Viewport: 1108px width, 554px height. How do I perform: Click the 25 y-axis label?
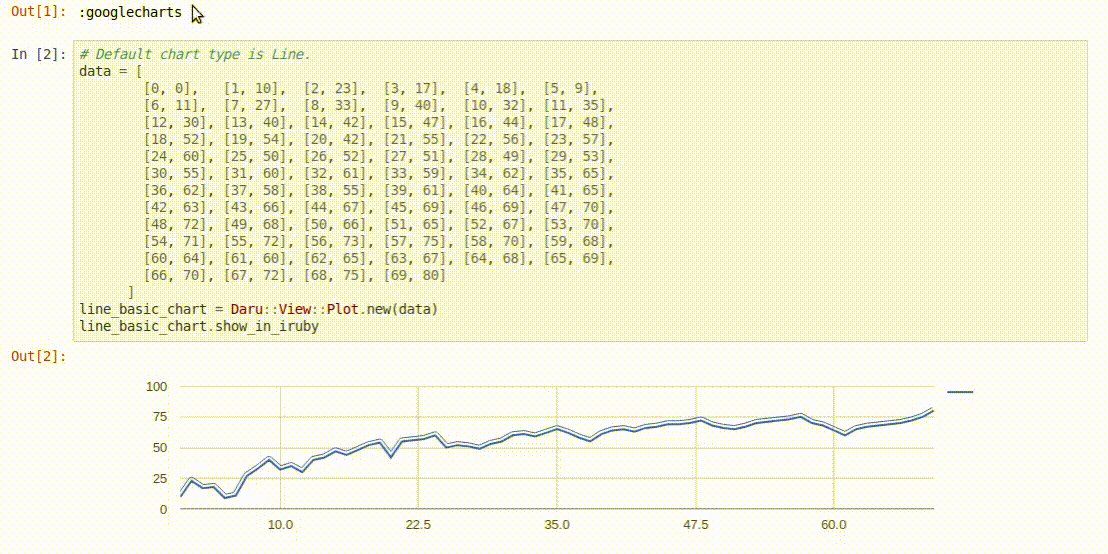[x=160, y=478]
